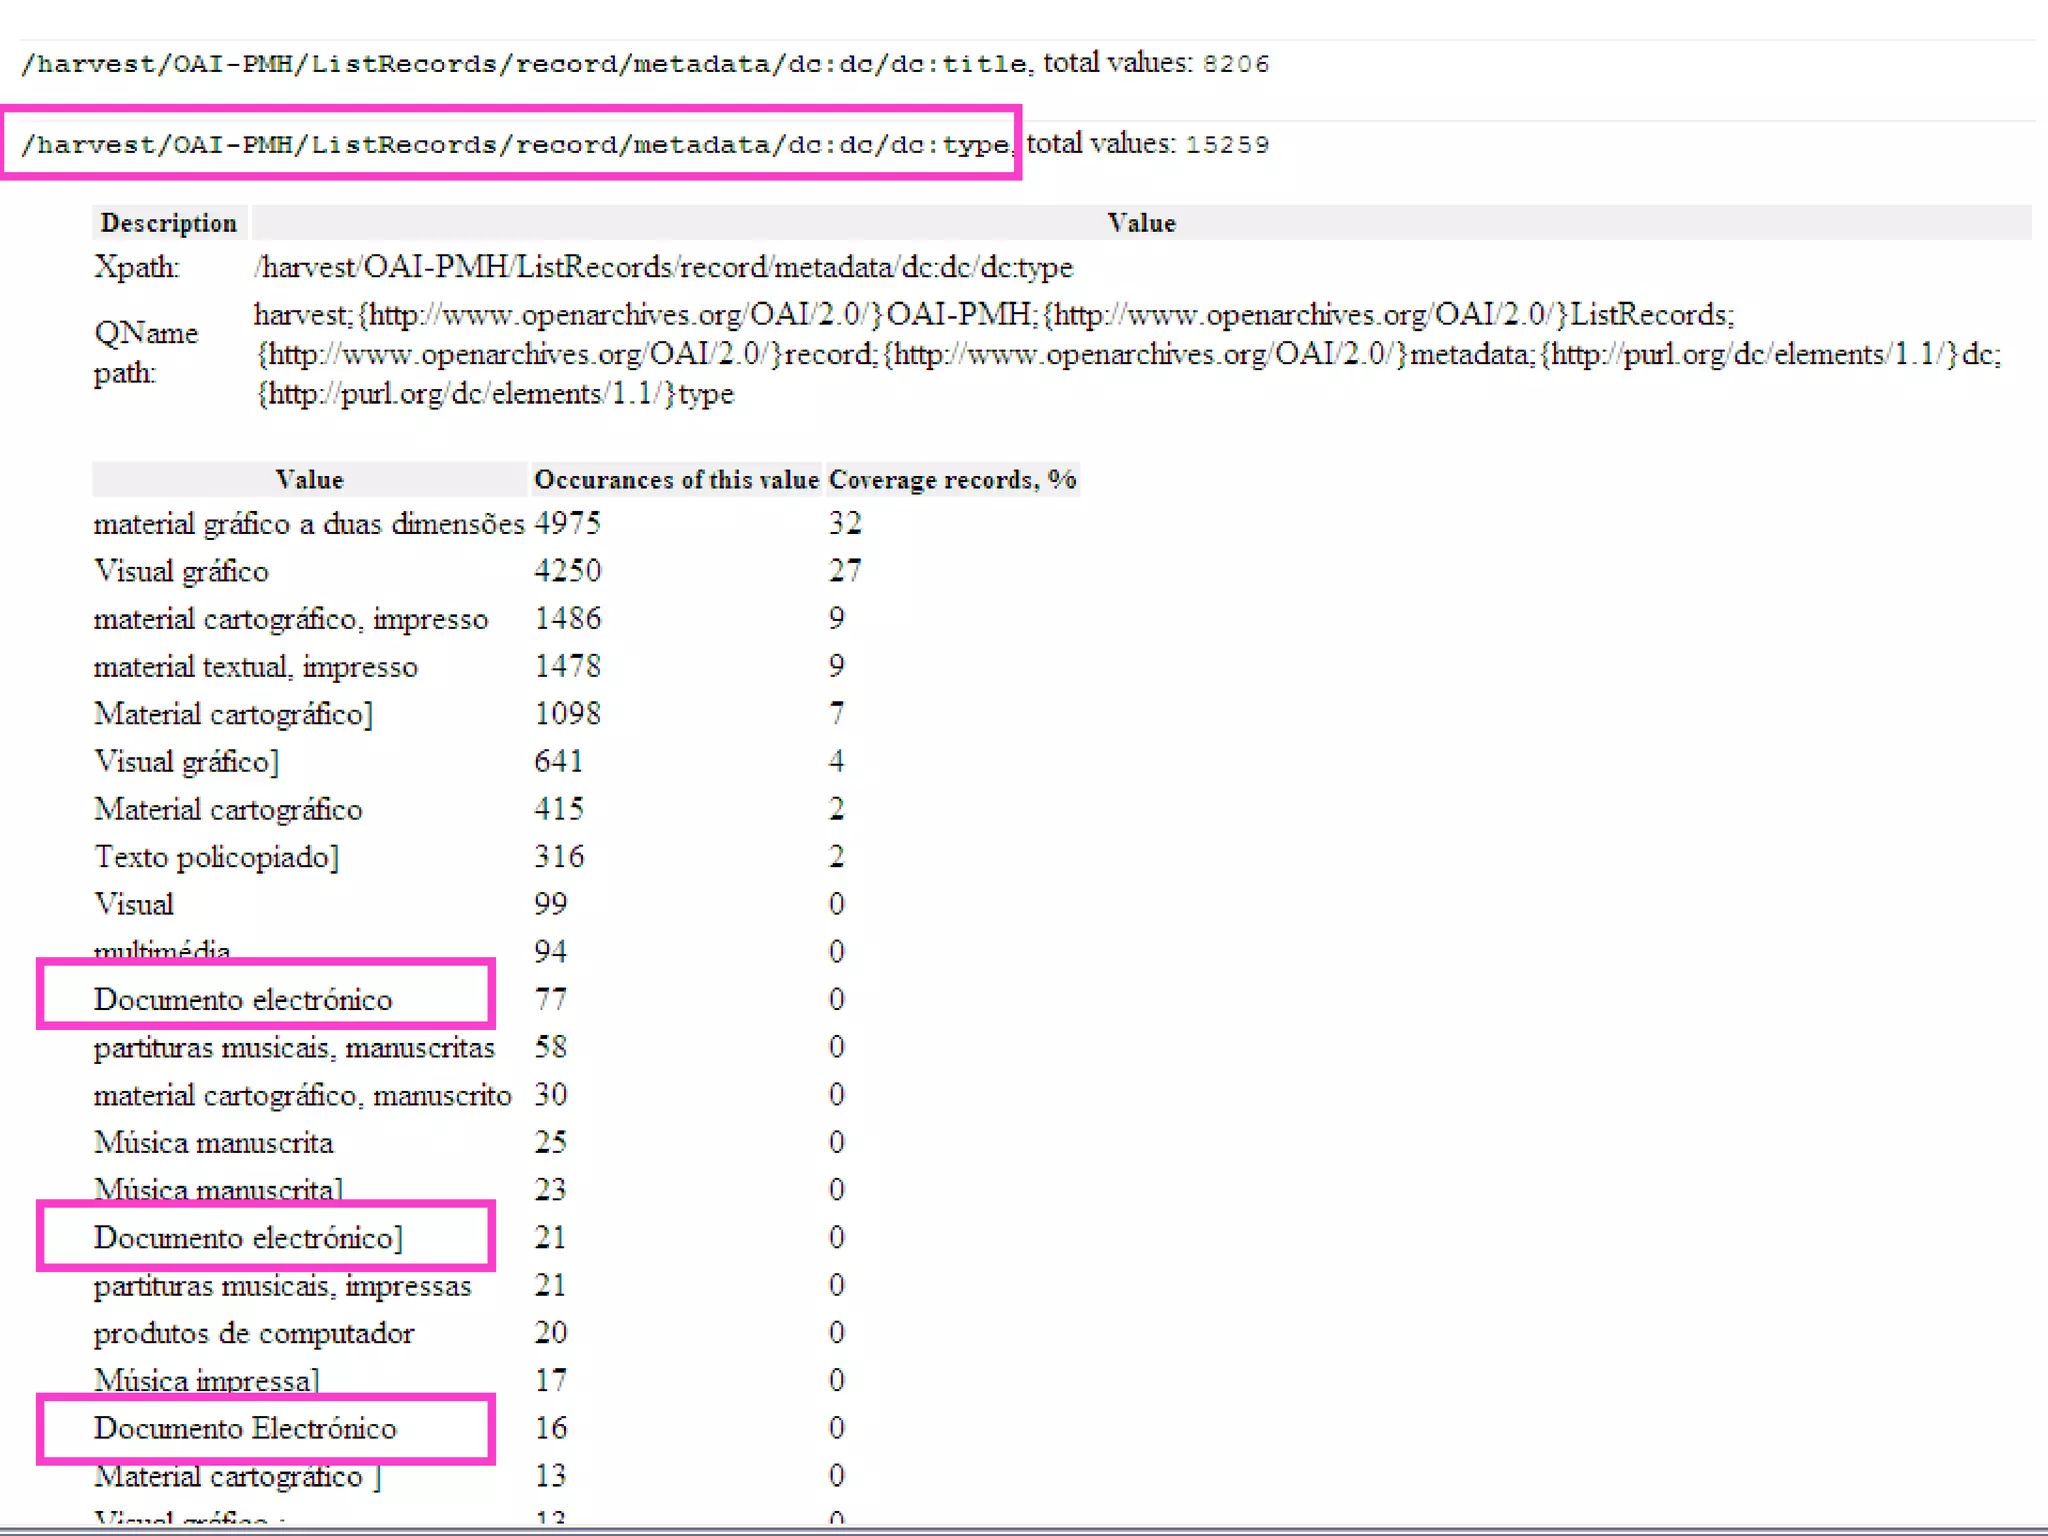Click 'partituras musicais, manuscritas' value
2048x1536 pixels.
pos(294,1048)
